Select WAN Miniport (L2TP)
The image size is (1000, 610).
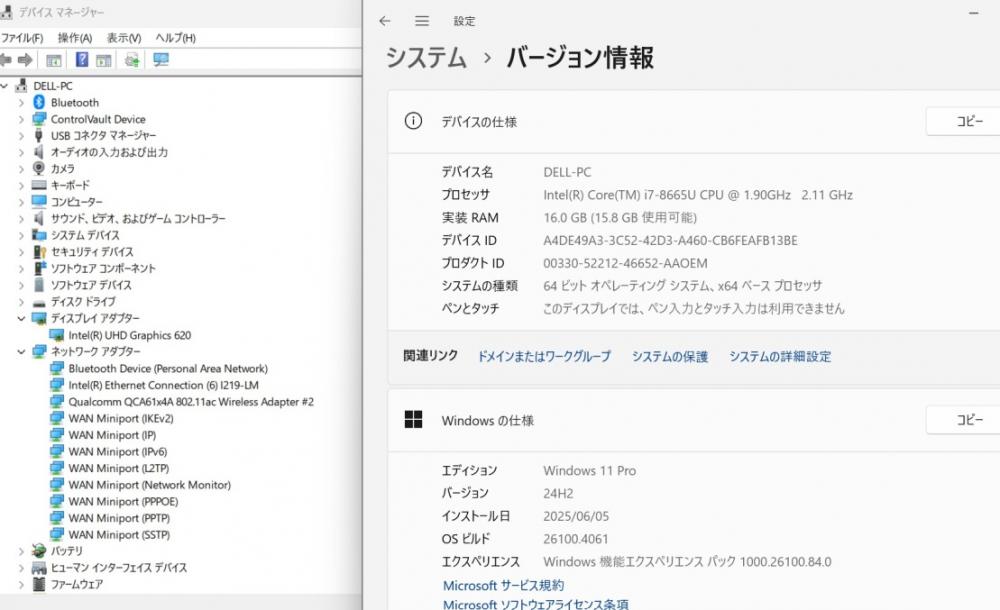[x=119, y=468]
